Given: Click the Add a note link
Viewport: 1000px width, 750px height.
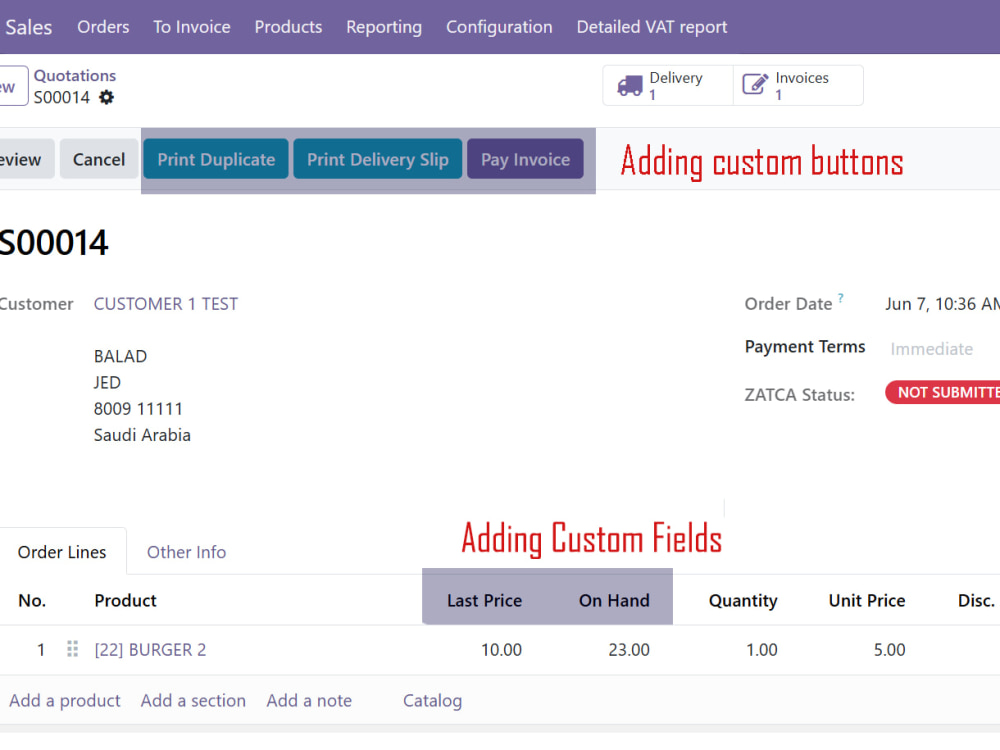Looking at the screenshot, I should [x=309, y=700].
